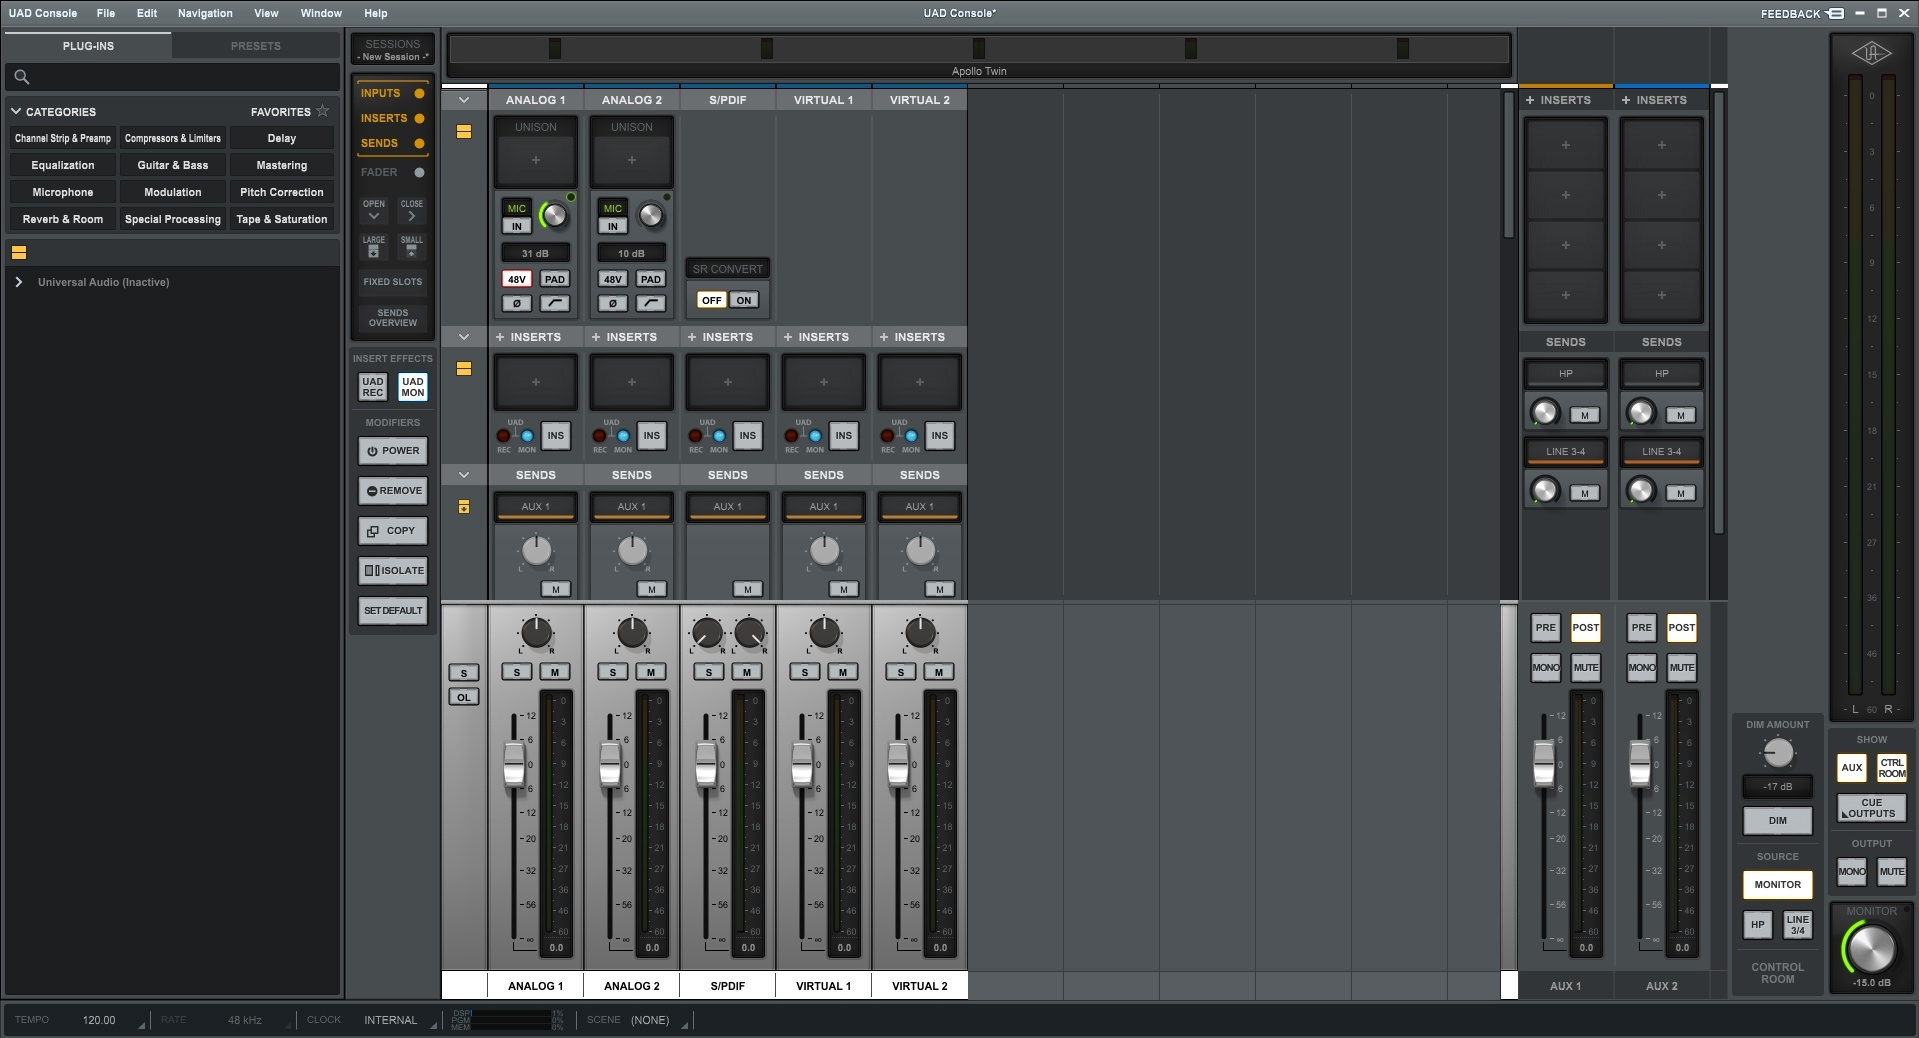Click the Virtual 1 channel fader handle
This screenshot has width=1919, height=1038.
tap(802, 764)
